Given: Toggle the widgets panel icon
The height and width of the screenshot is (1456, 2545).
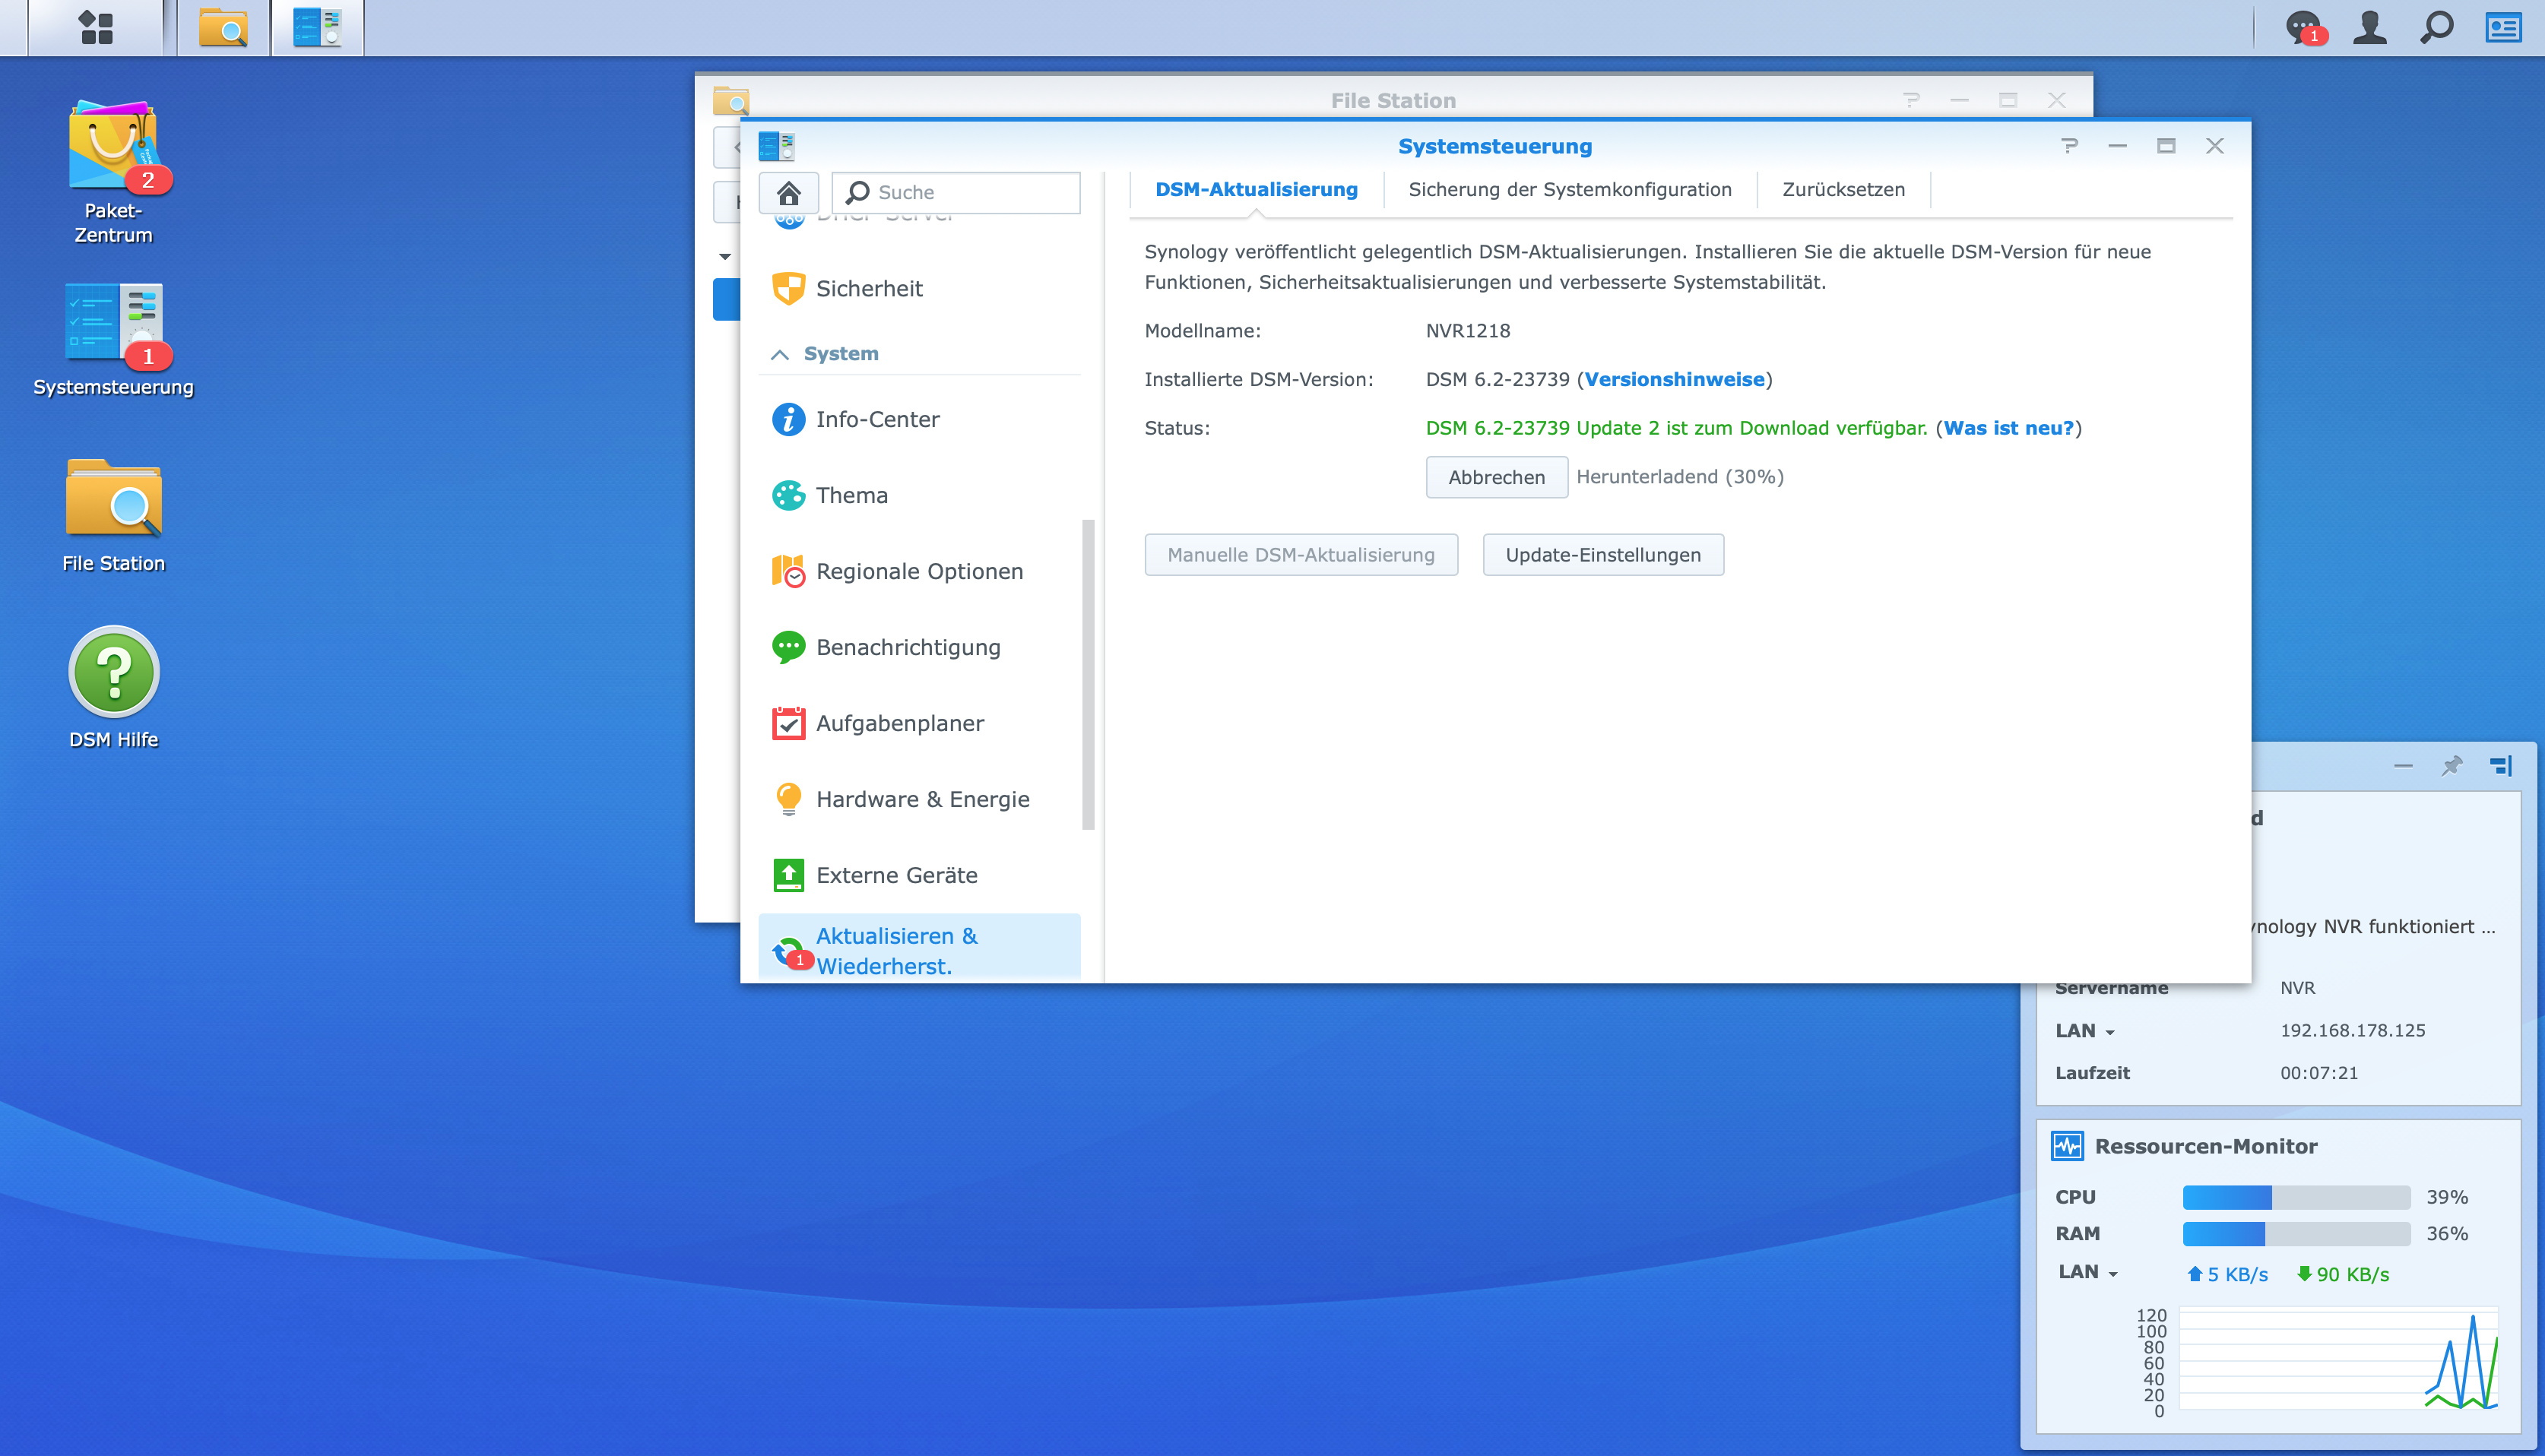Looking at the screenshot, I should [2503, 27].
